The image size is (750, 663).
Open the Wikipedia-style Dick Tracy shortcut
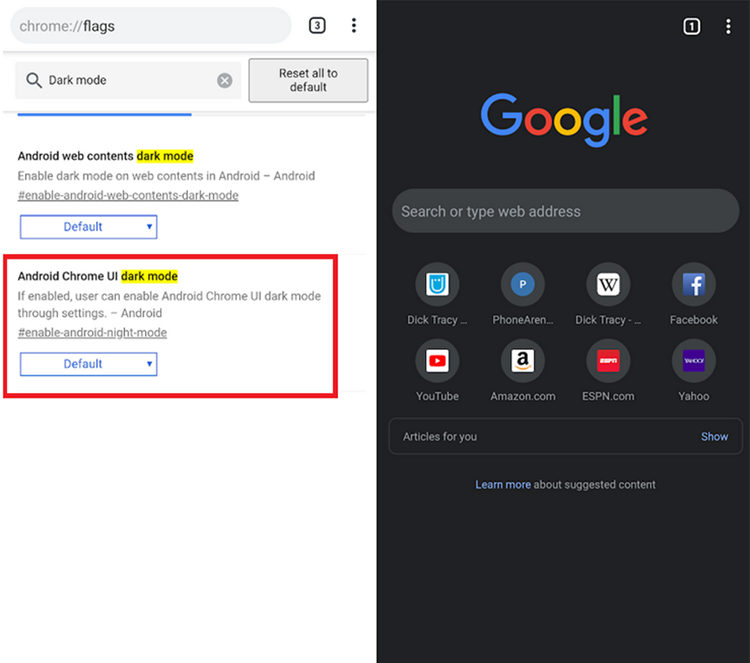[608, 285]
